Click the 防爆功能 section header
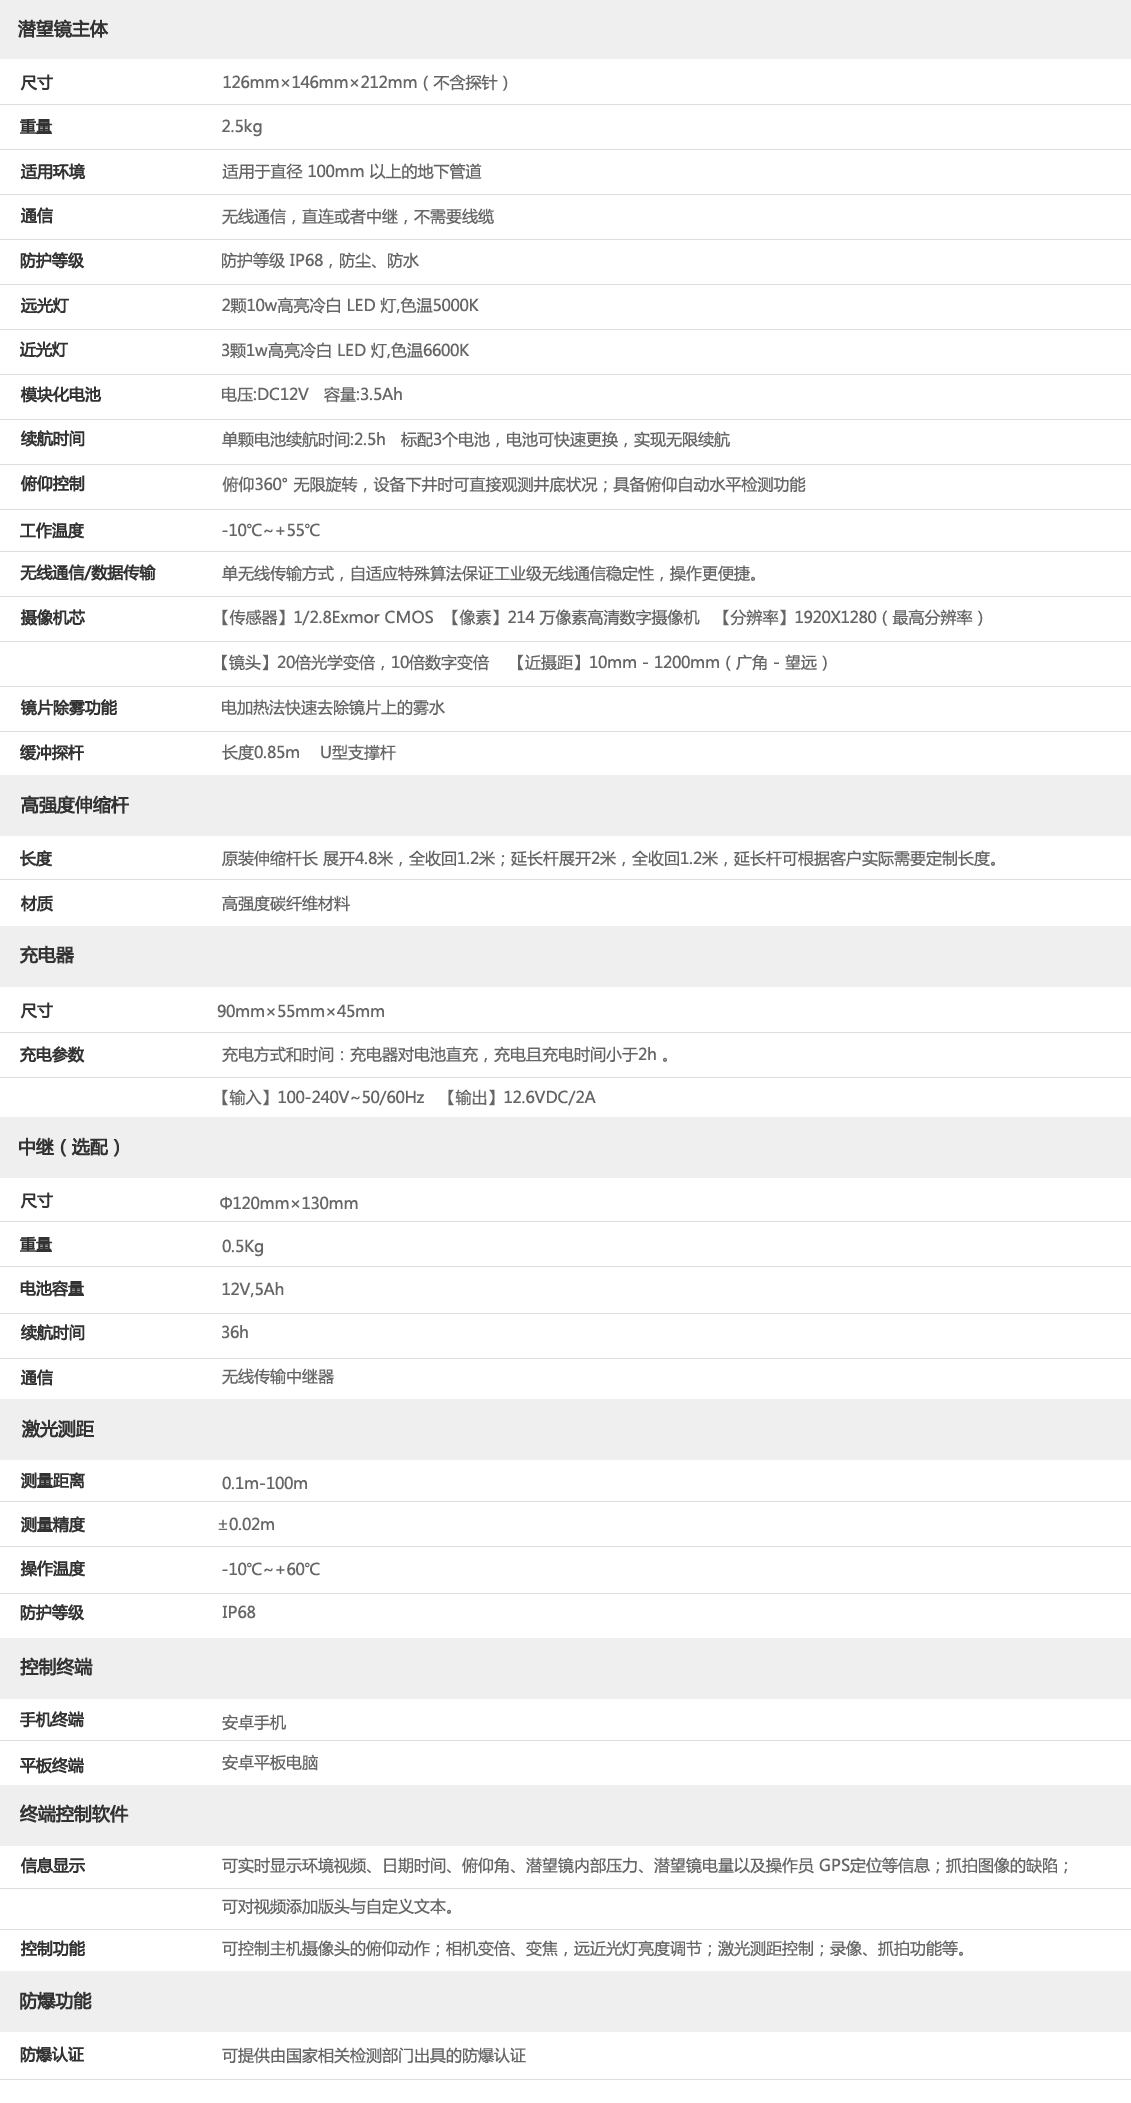This screenshot has height=2103, width=1131. point(56,2001)
